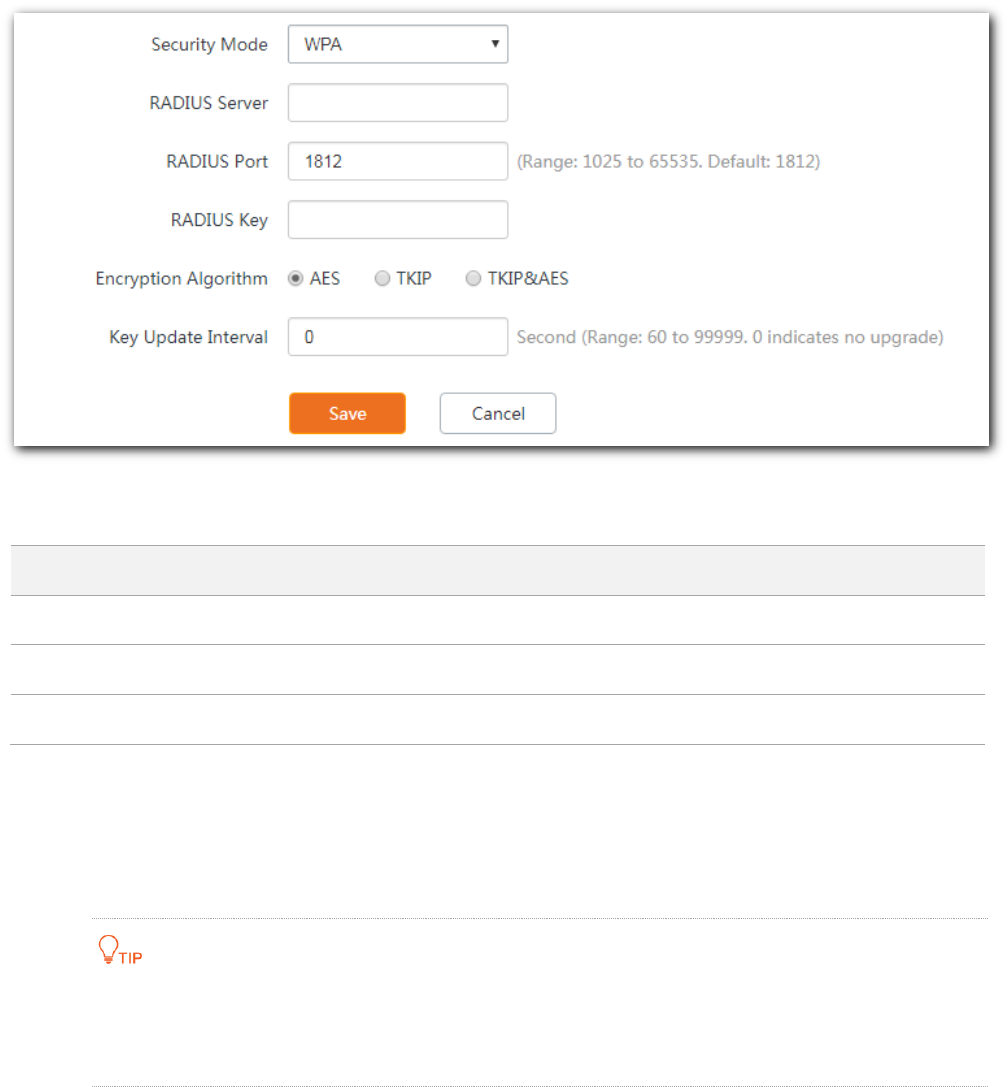Click the "RADIUS Server" label

tap(209, 103)
